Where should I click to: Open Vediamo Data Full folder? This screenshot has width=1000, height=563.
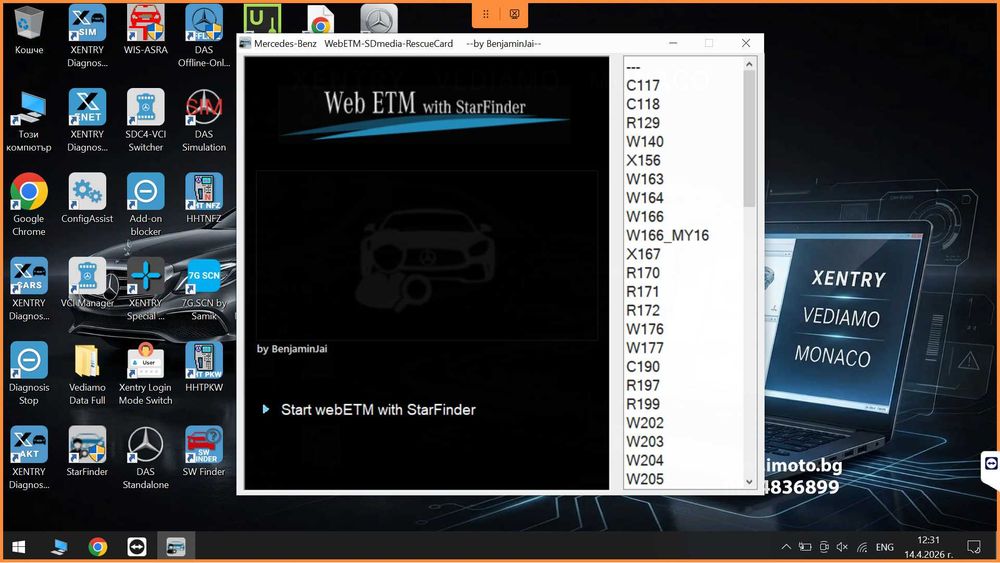pos(87,374)
